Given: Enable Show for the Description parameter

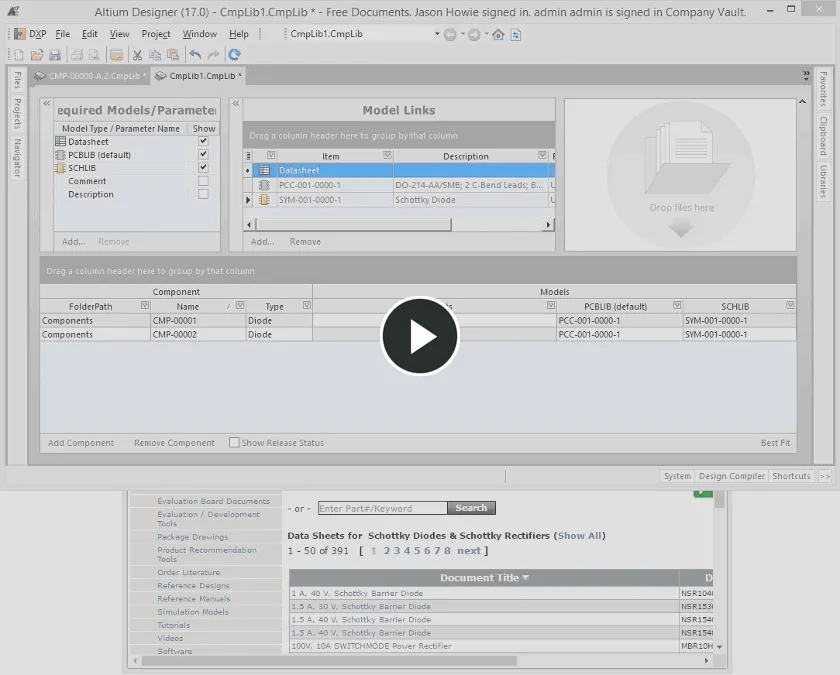Looking at the screenshot, I should click(x=203, y=194).
